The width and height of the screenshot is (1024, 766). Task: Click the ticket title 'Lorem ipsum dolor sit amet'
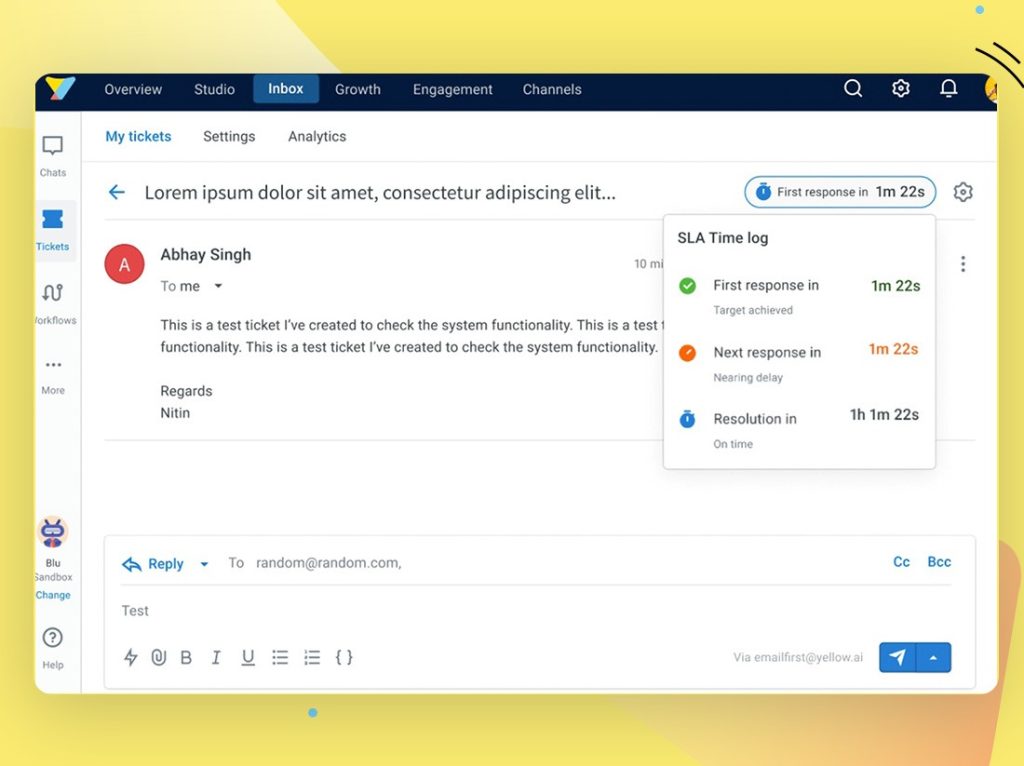point(380,193)
